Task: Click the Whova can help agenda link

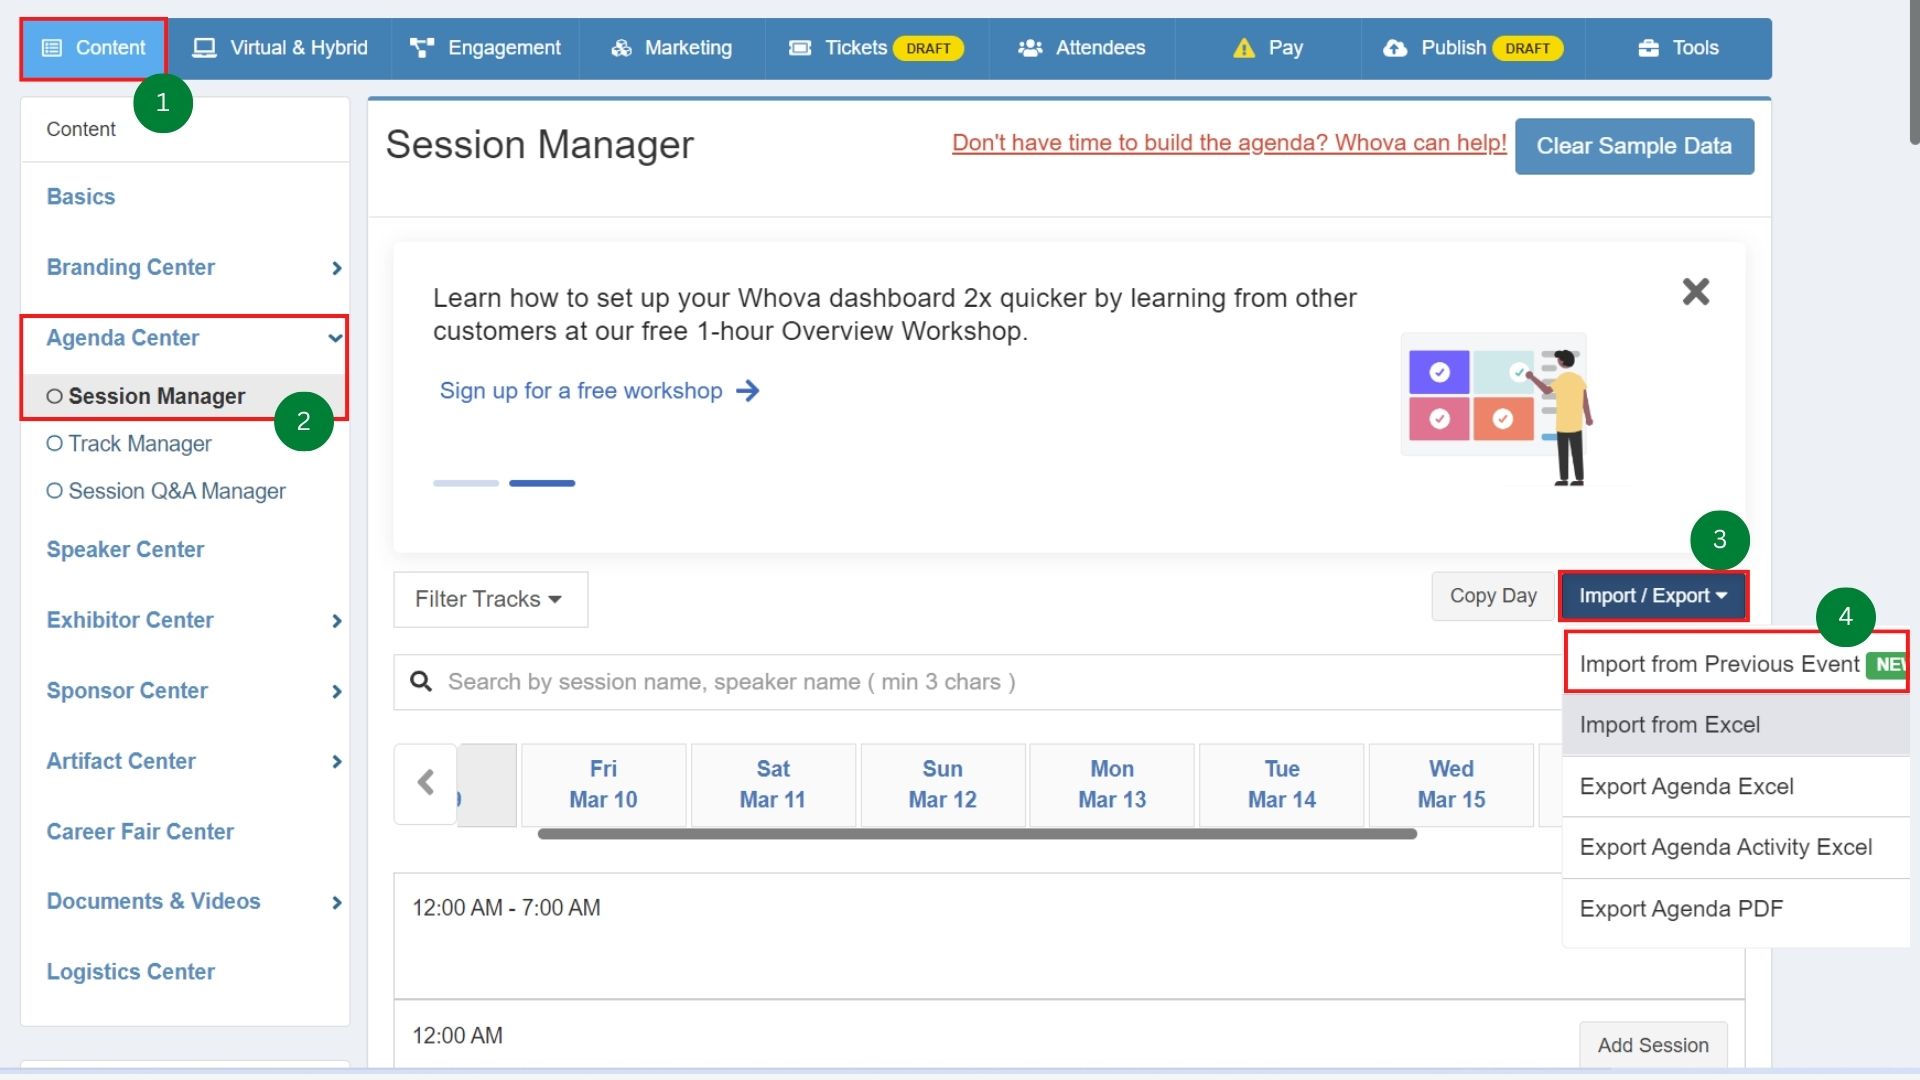Action: pyautogui.click(x=1229, y=143)
